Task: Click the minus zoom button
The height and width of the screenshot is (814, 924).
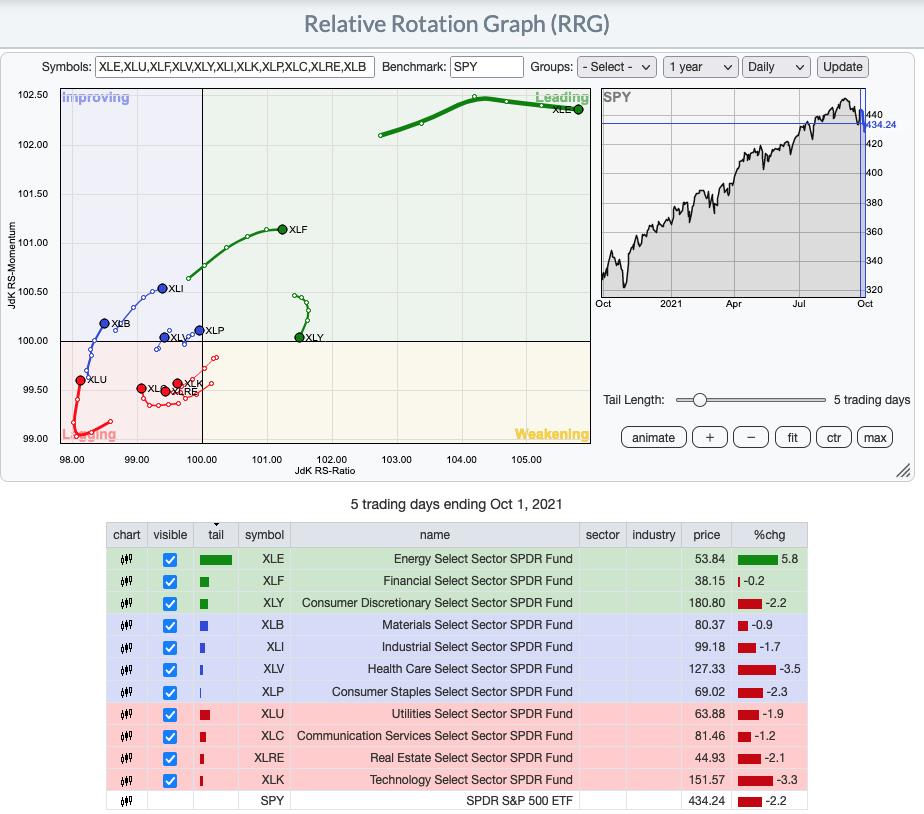Action: (x=751, y=438)
